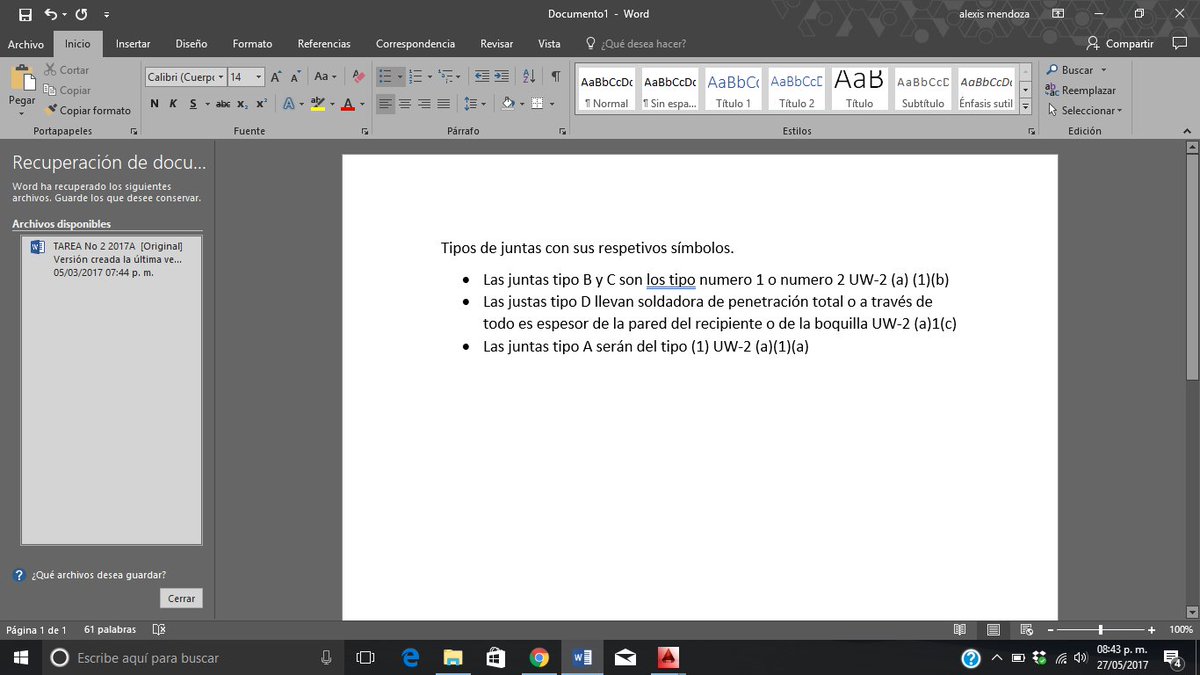Open the Seleccionar dropdown
This screenshot has width=1200, height=675.
(x=1084, y=110)
